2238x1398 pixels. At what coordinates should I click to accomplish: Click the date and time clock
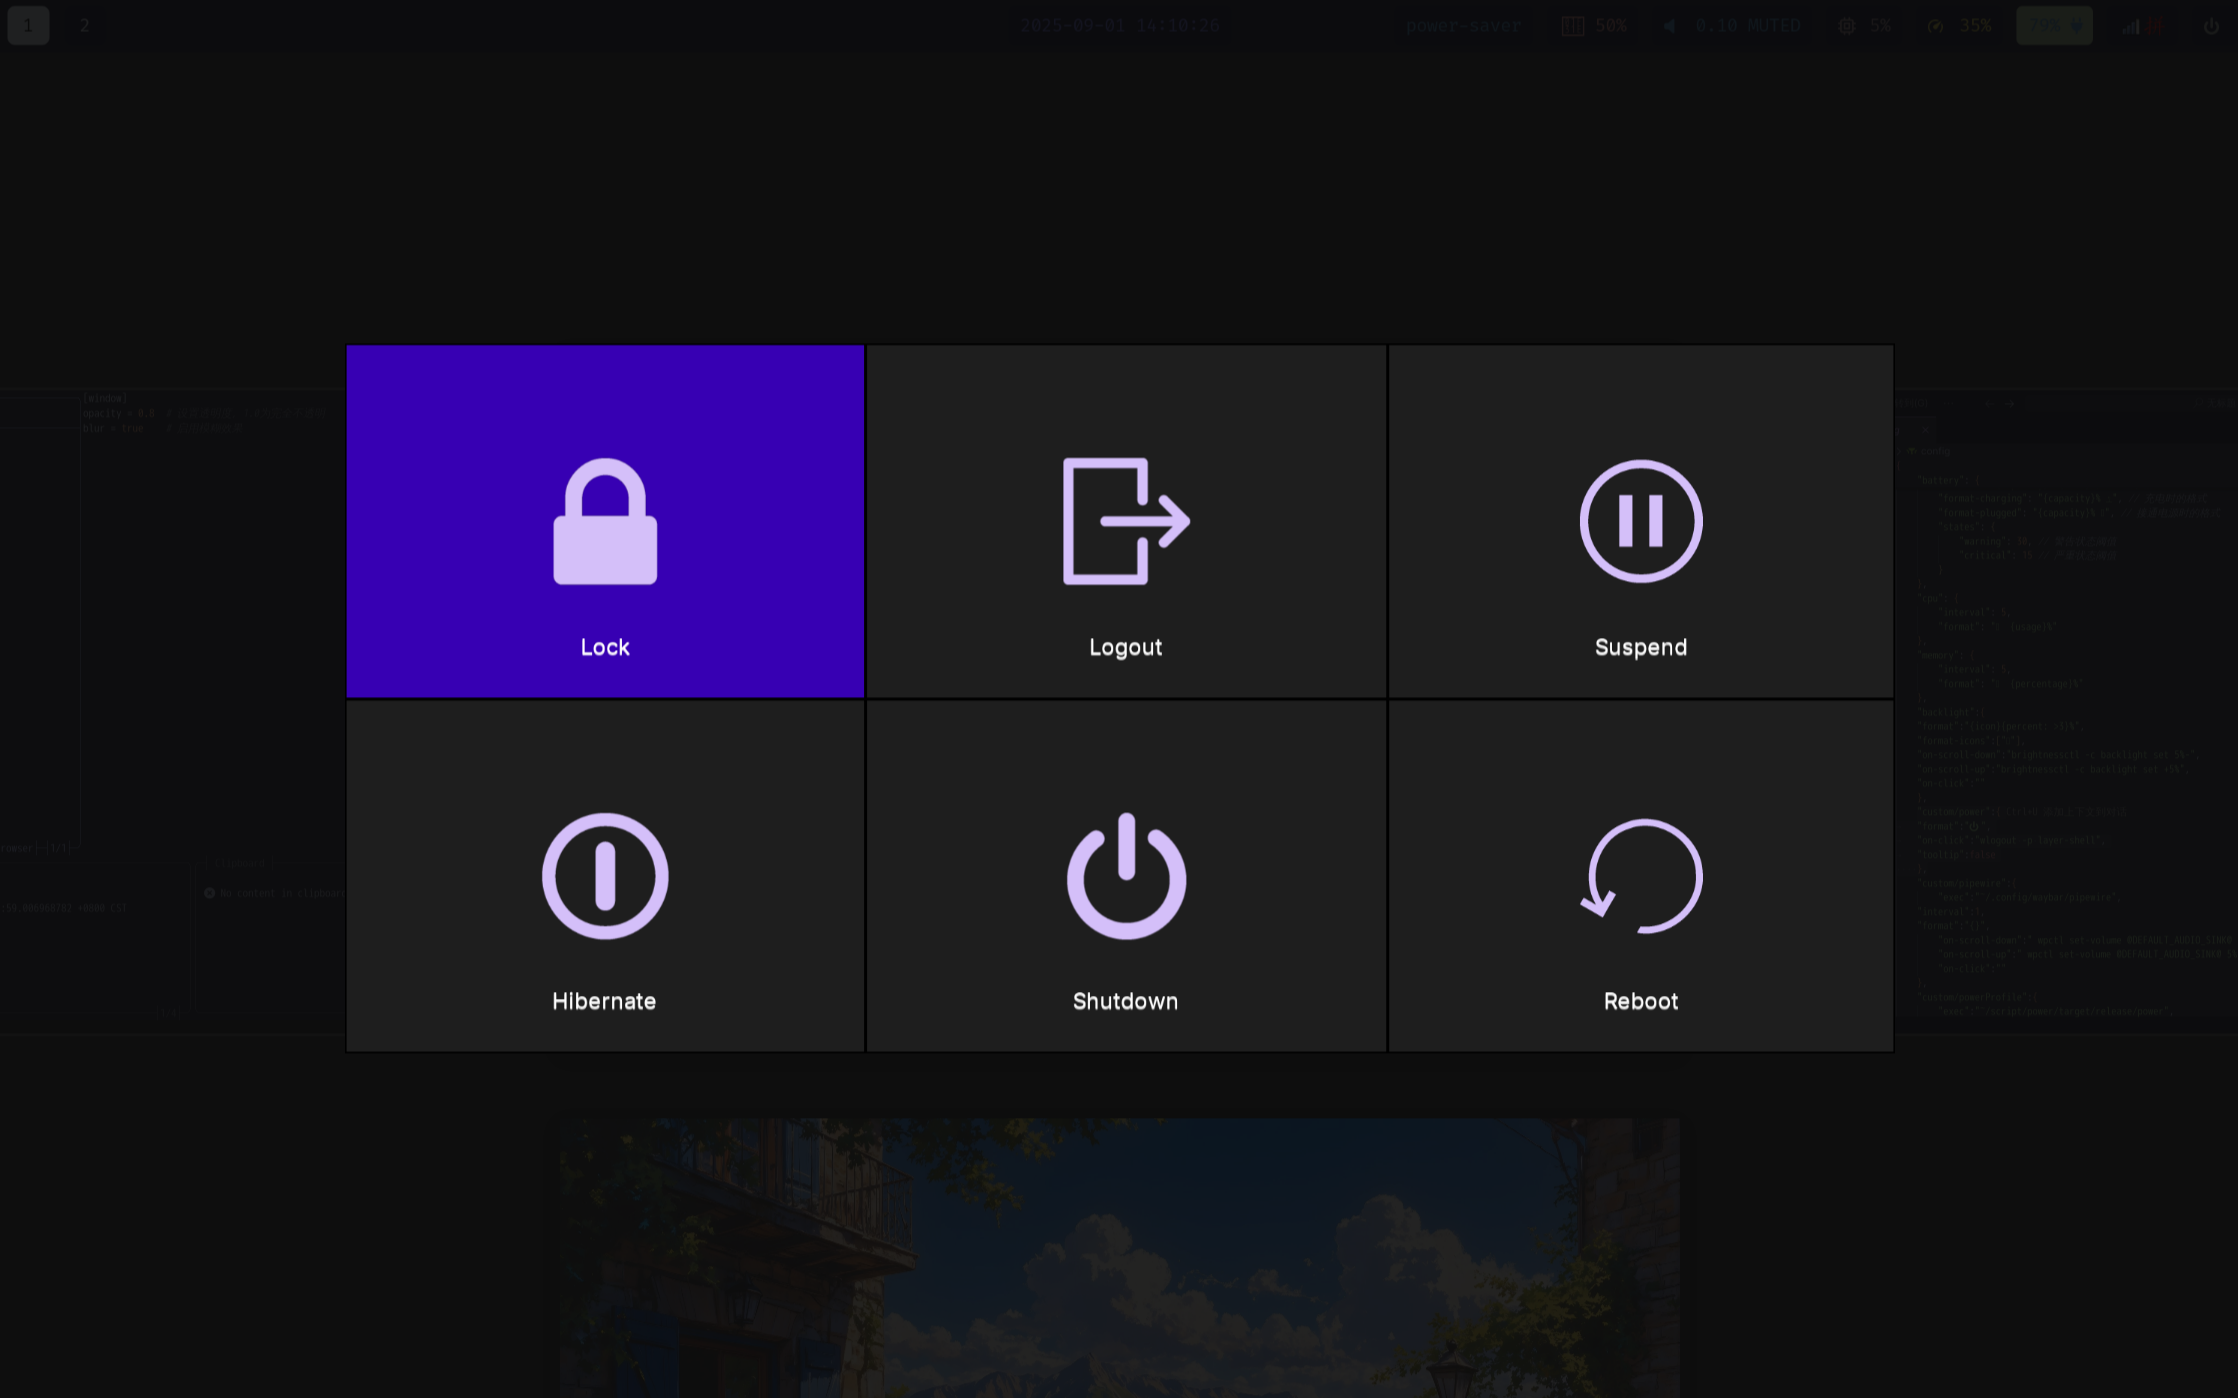click(1119, 26)
